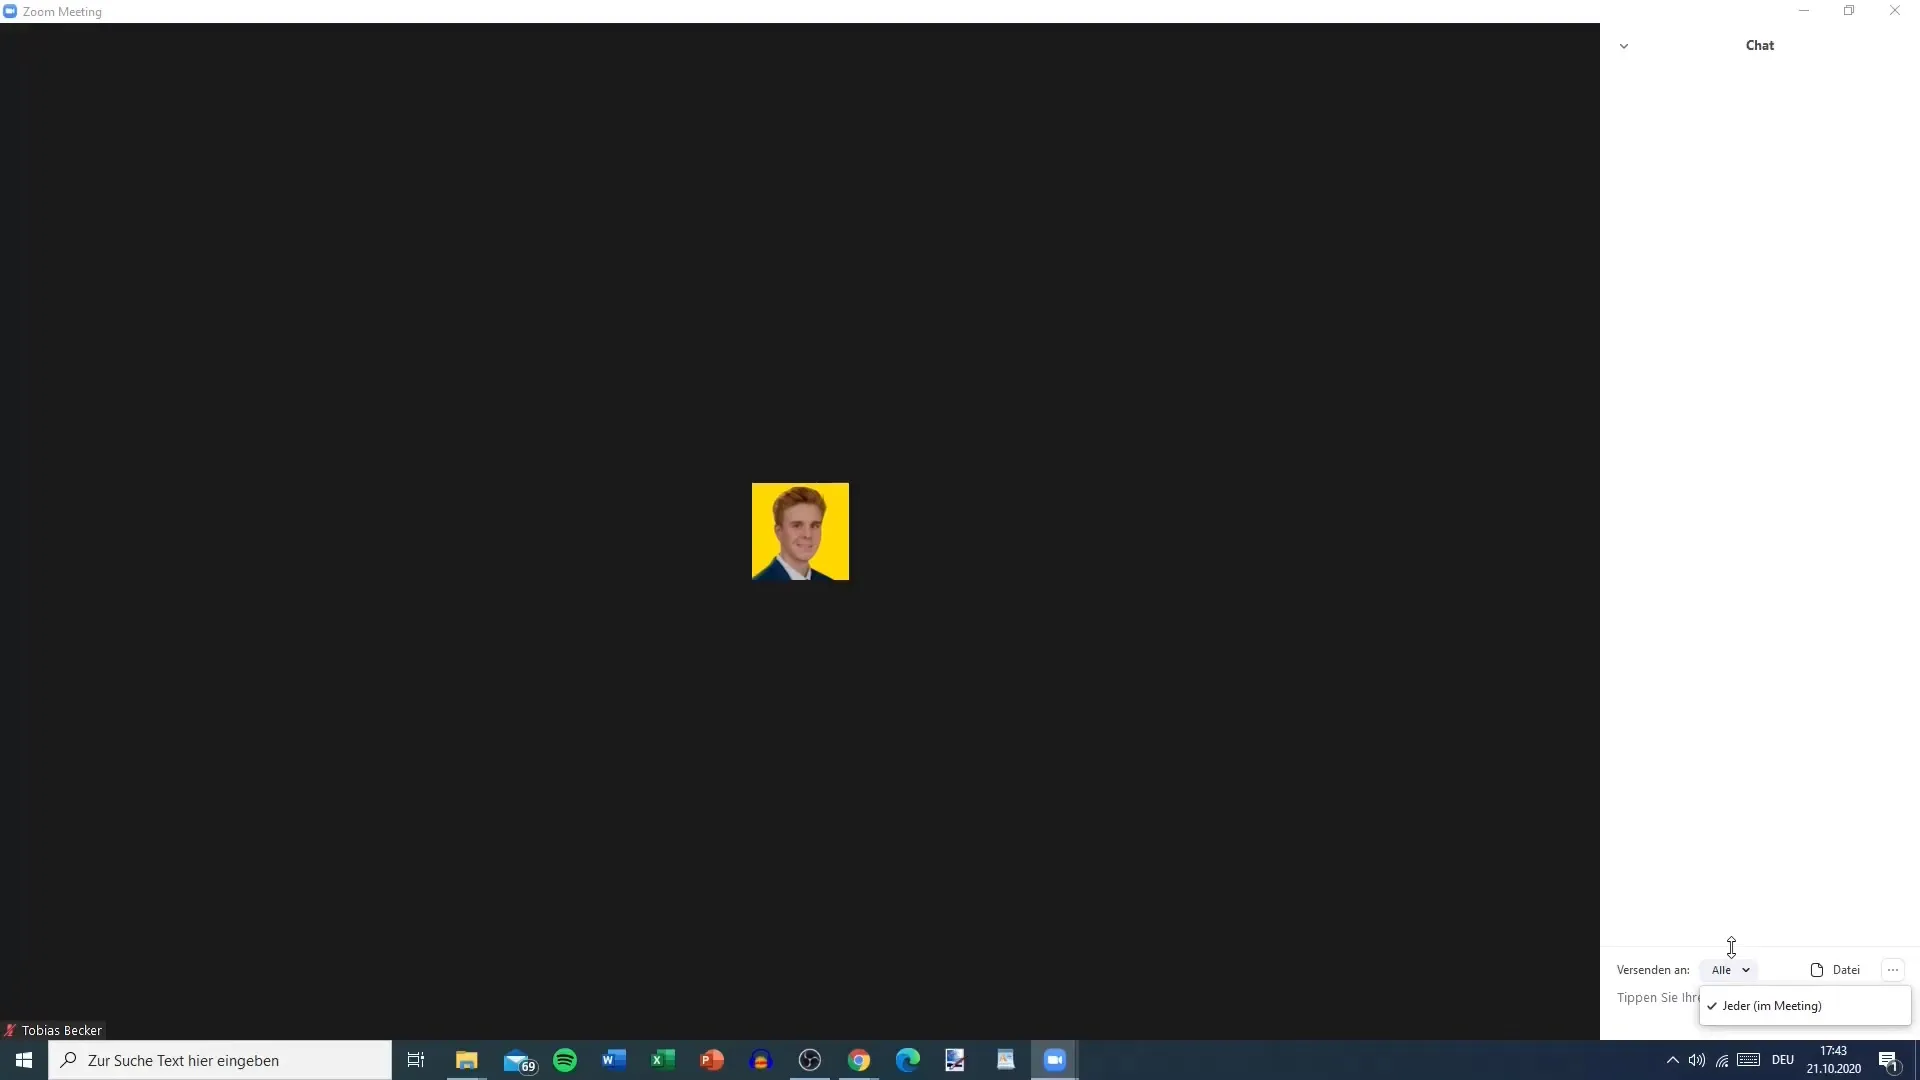The width and height of the screenshot is (1920, 1080).
Task: Click the PowerPoint taskbar icon
Action: [x=712, y=1059]
